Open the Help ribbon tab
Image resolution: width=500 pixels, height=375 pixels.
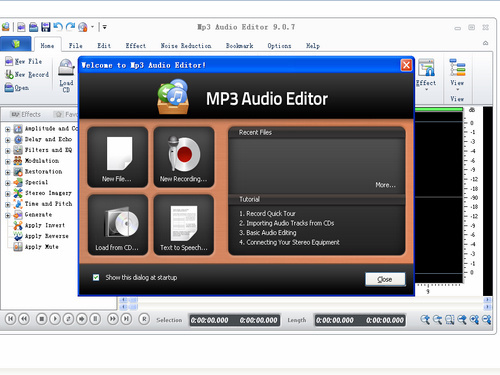pyautogui.click(x=313, y=46)
